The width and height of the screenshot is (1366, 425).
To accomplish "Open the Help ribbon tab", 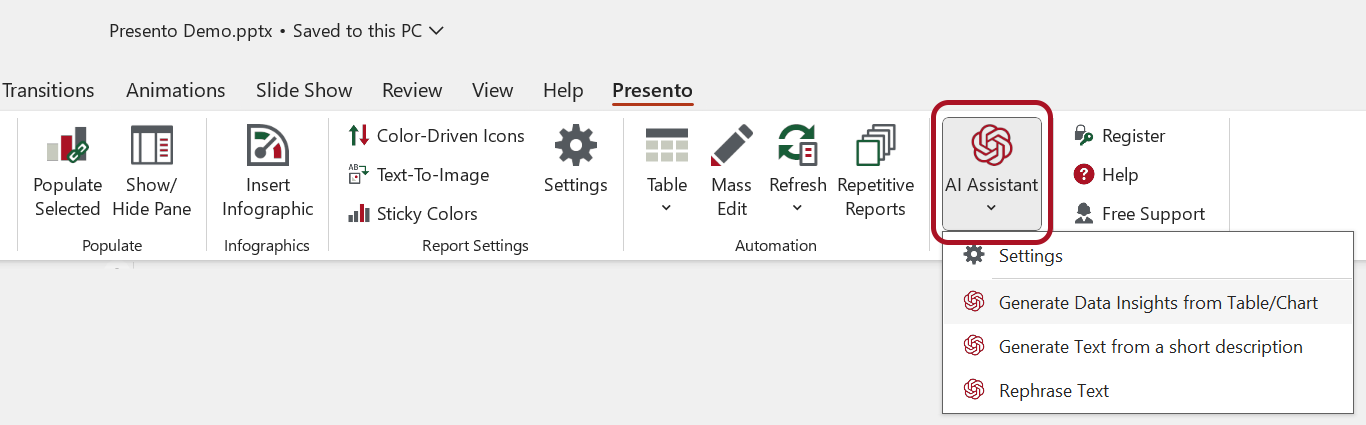I will 563,90.
